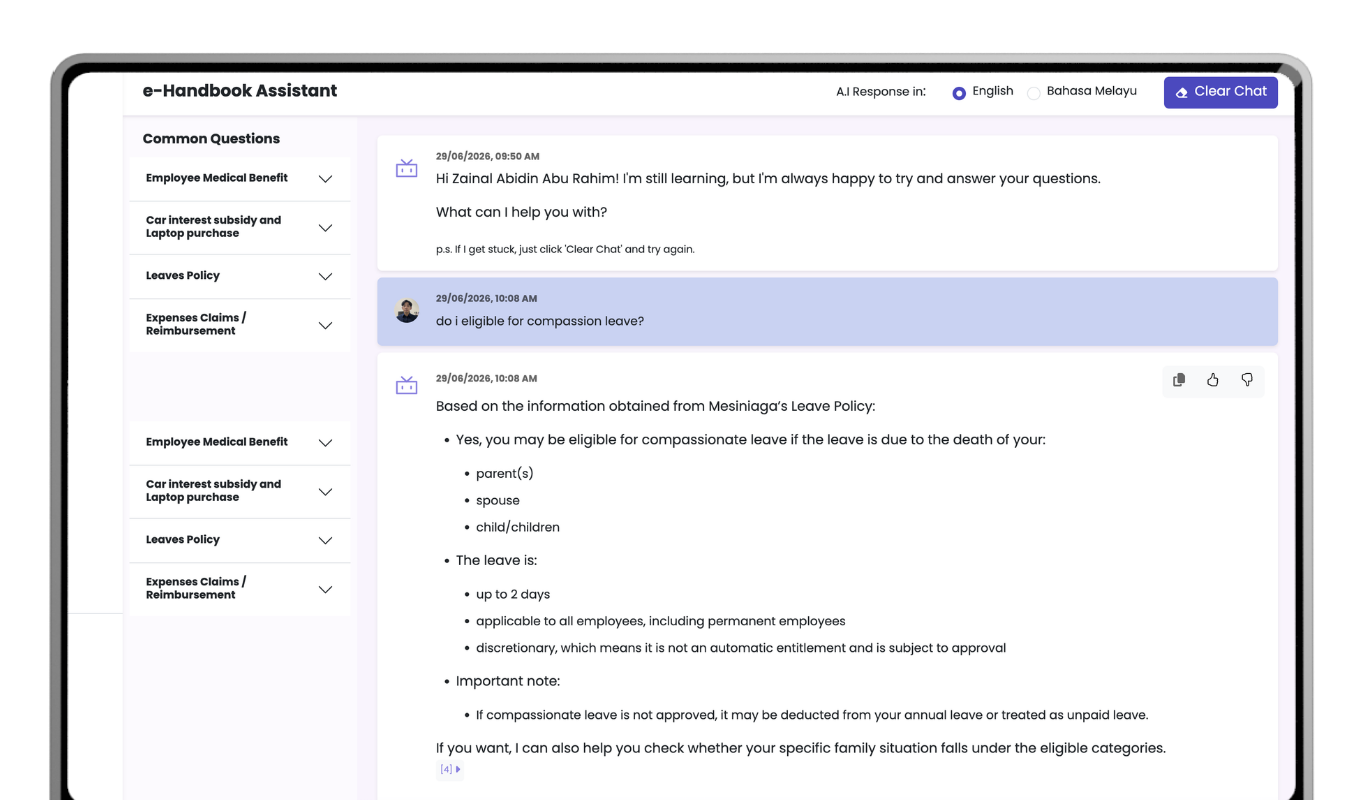The image size is (1350, 800).
Task: Open Employee Medical Benefit label in the upper list
Action: (217, 178)
